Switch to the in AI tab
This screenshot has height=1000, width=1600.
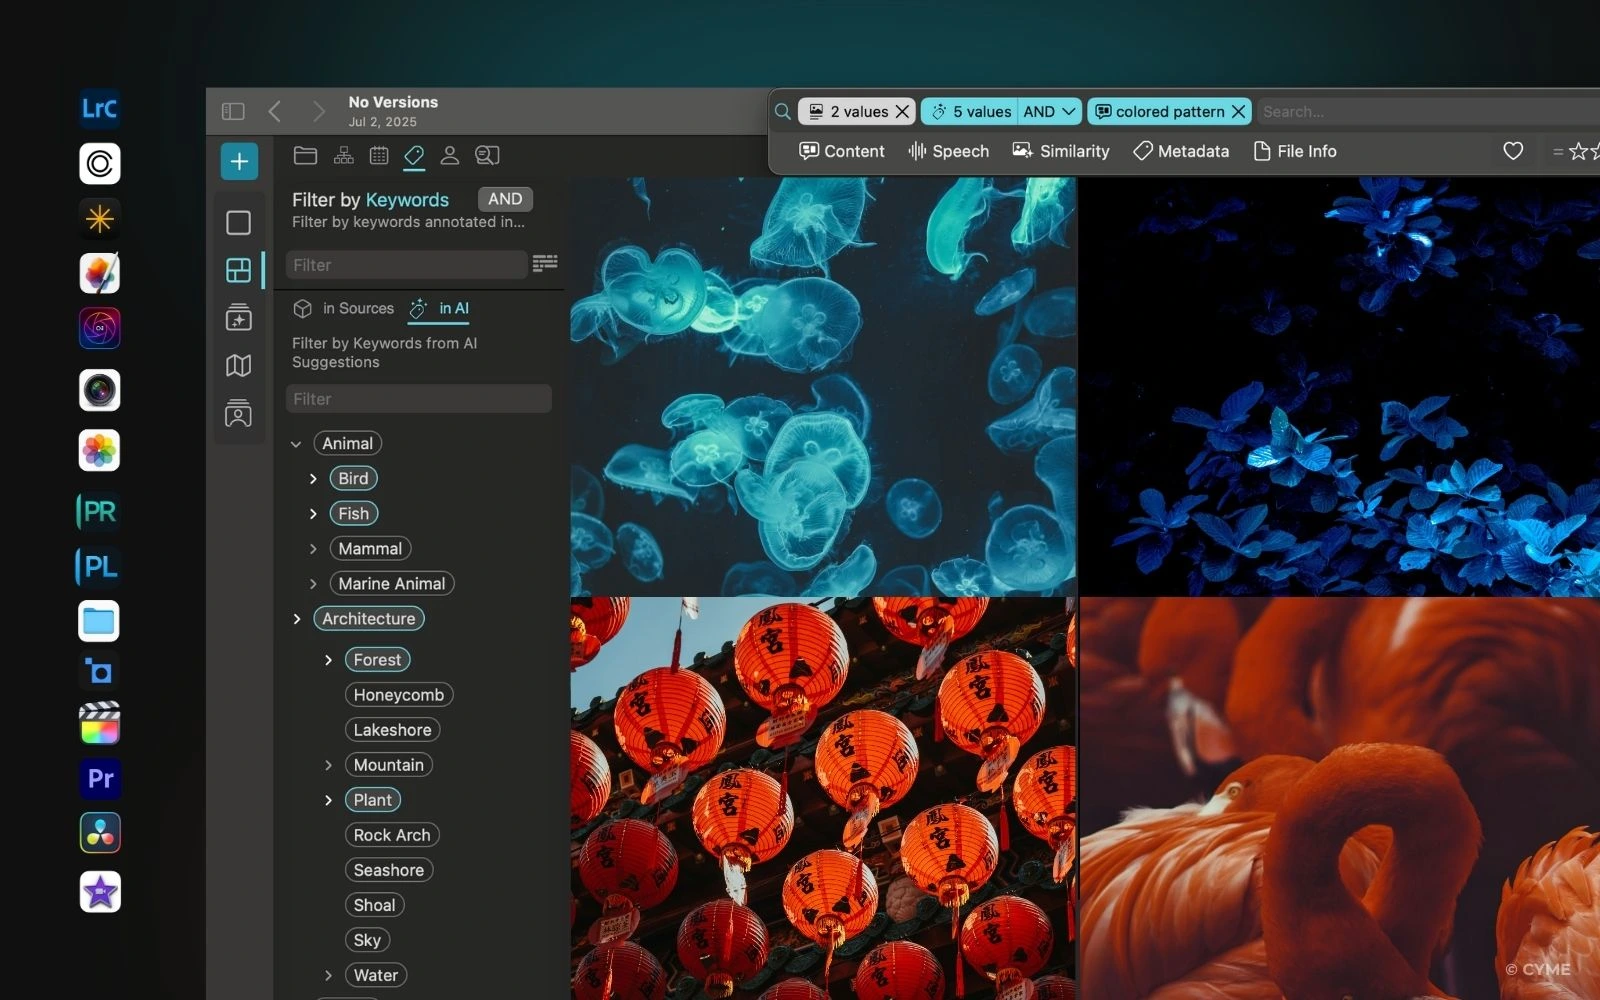coord(439,308)
